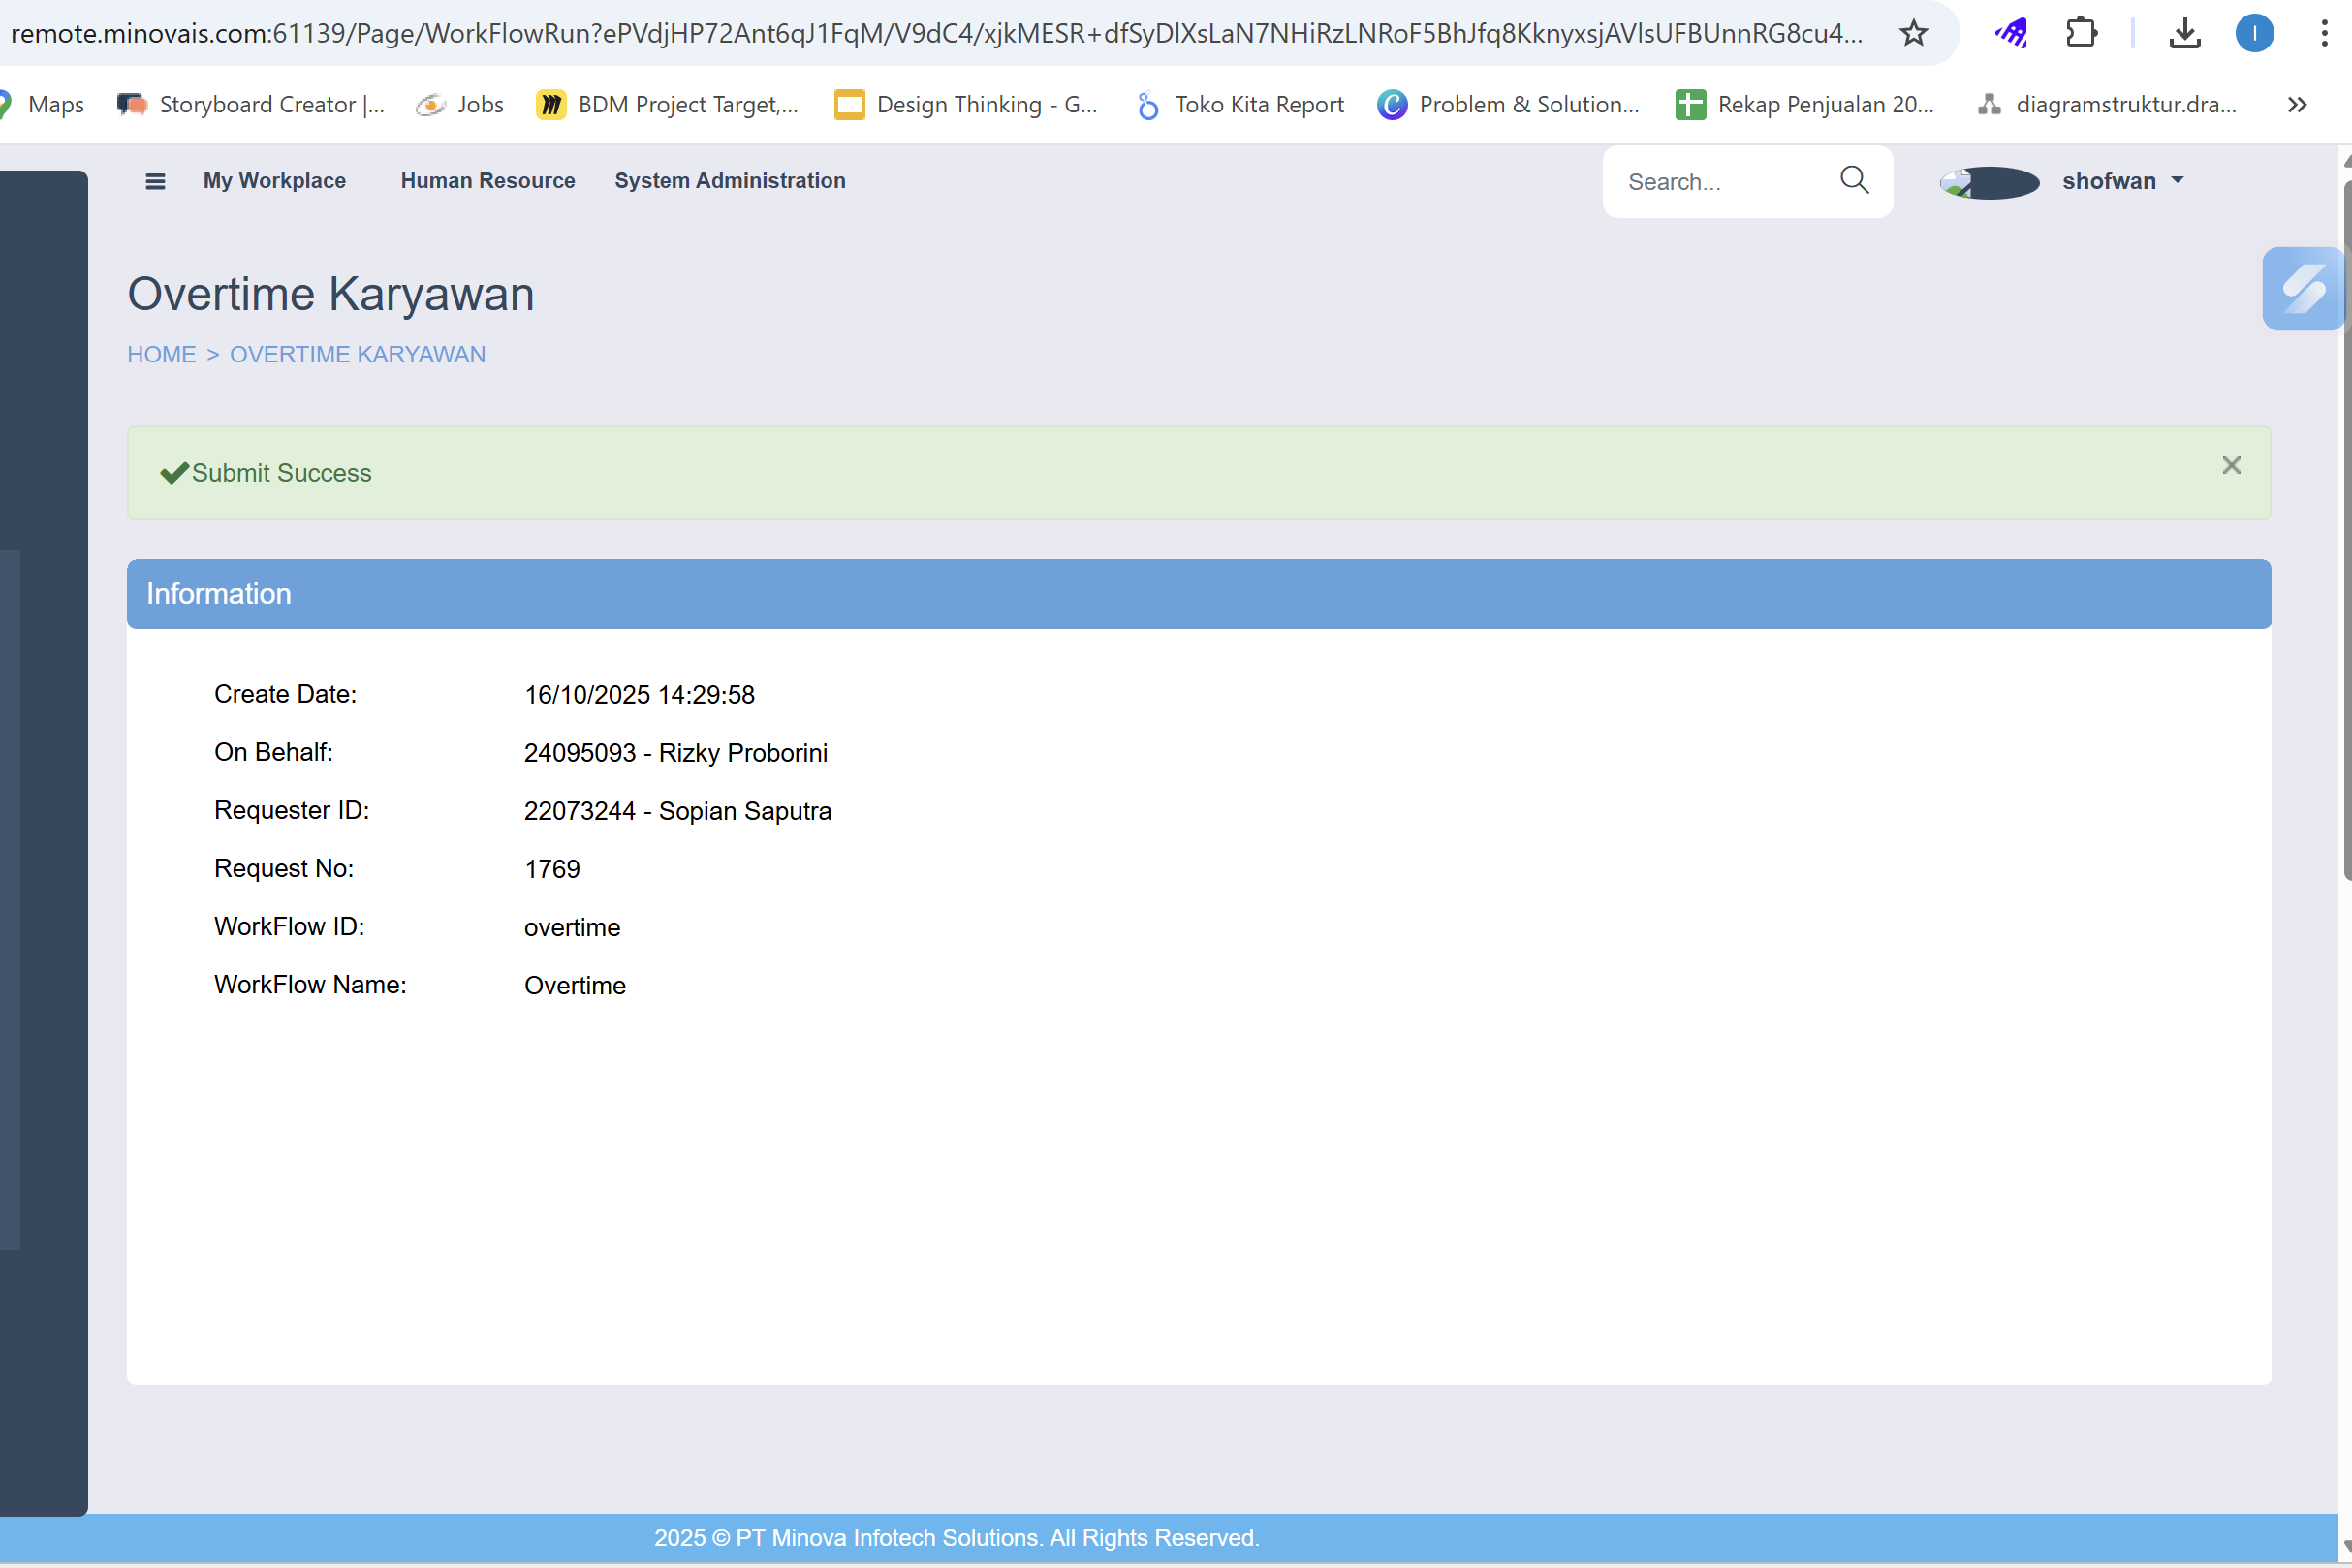Dismiss the Submit Success alert
The image size is (2352, 1568).
point(2231,465)
